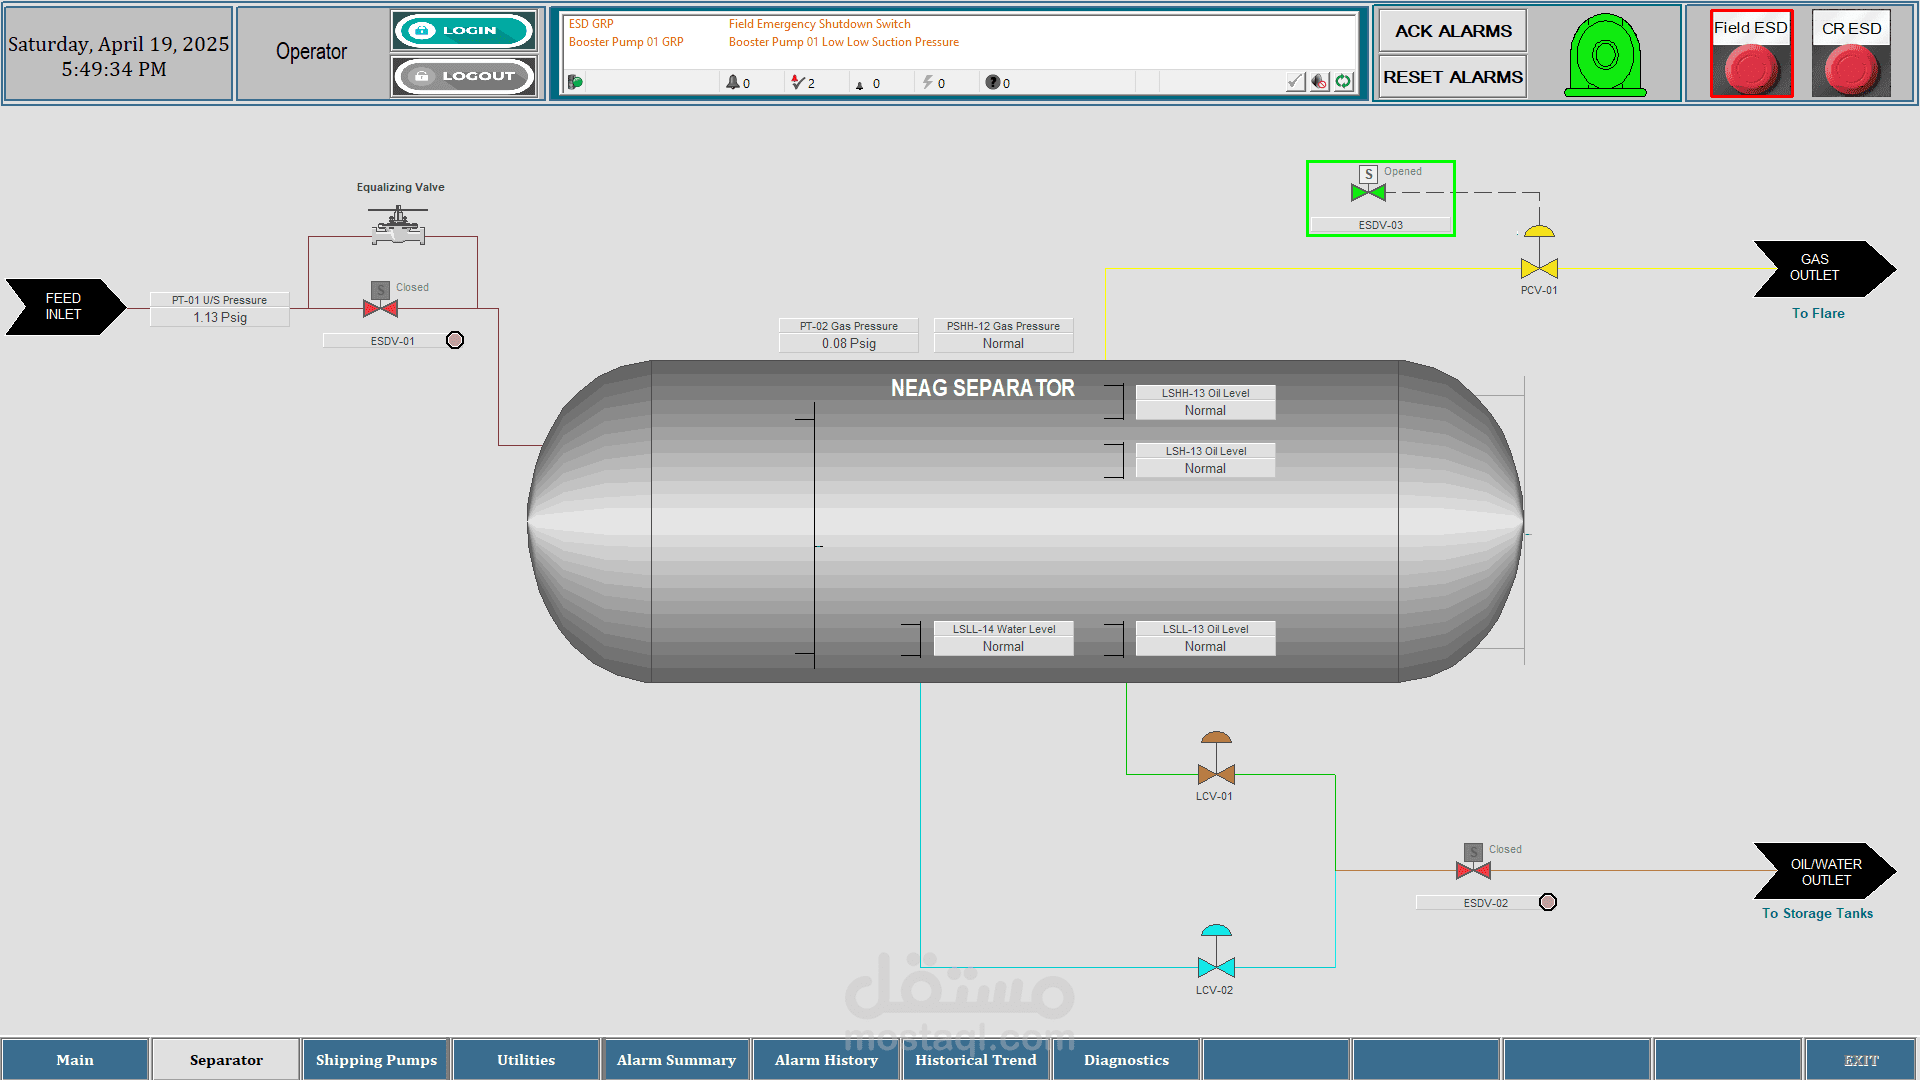Select the LCV-01 level control valve
1920x1080 pixels.
pyautogui.click(x=1216, y=772)
